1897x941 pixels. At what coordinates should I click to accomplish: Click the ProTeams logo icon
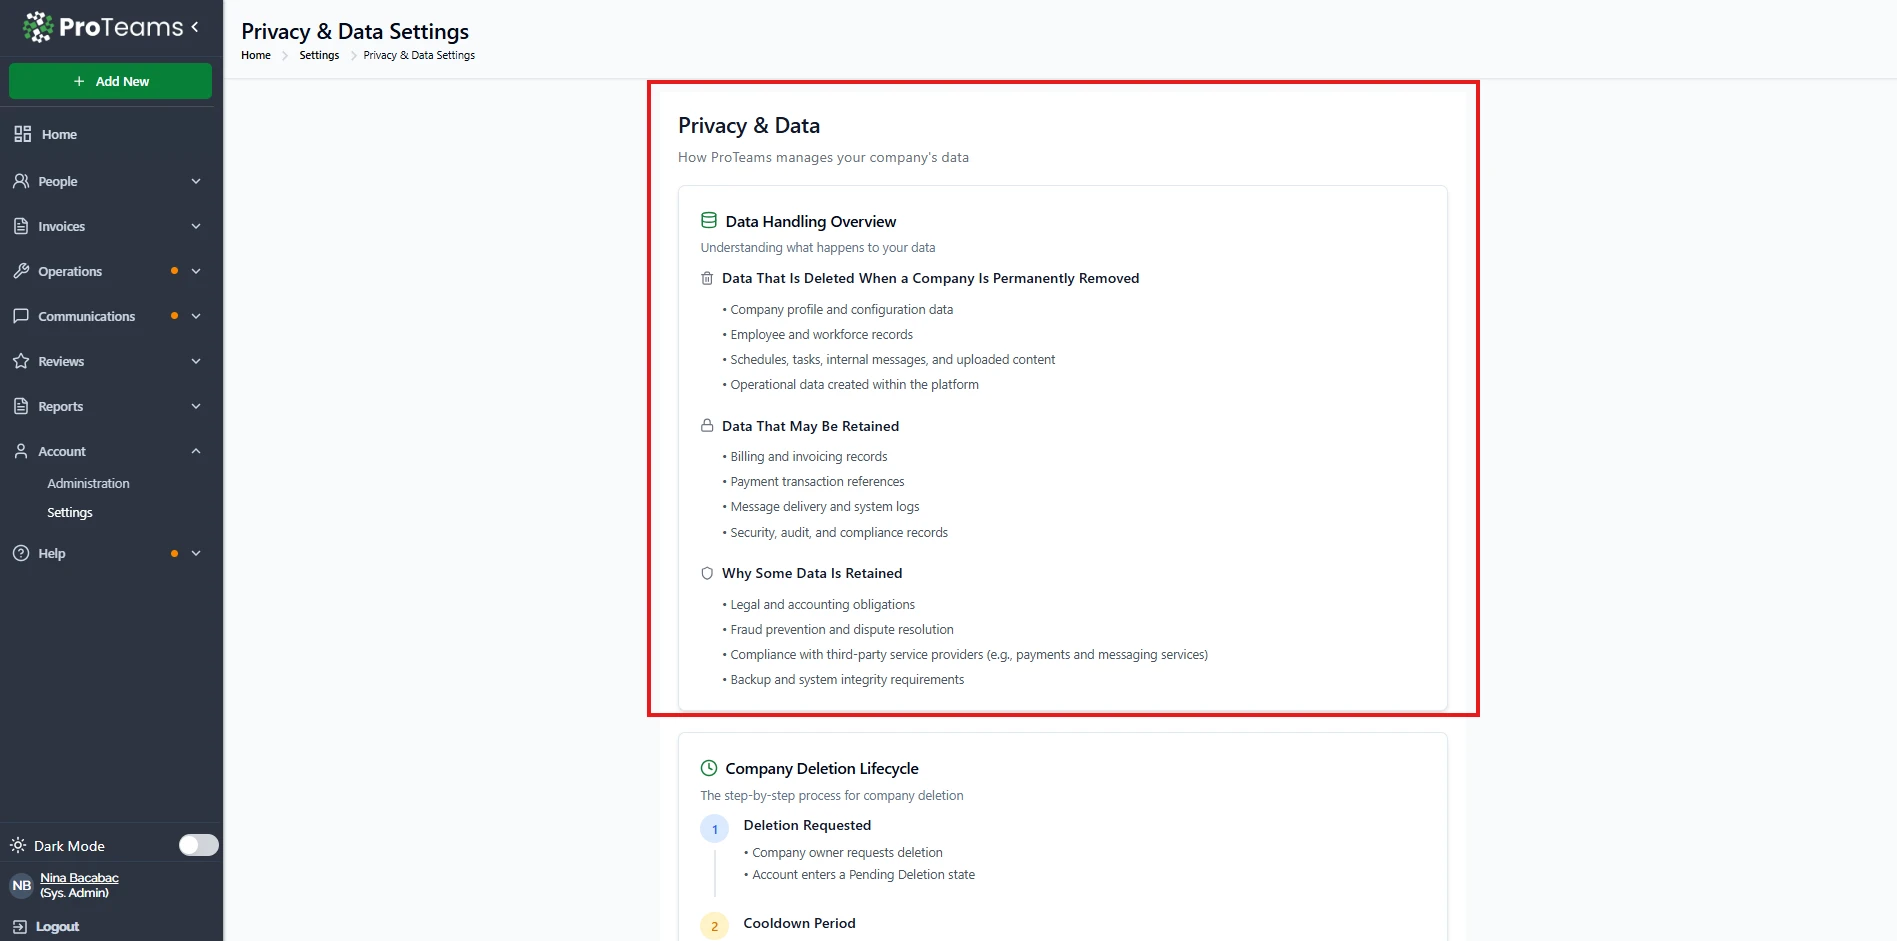(38, 27)
